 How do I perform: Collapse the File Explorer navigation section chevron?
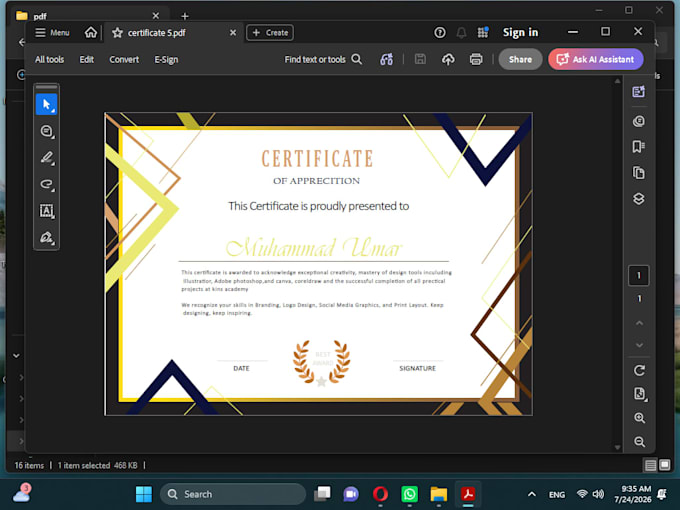pyautogui.click(x=16, y=356)
